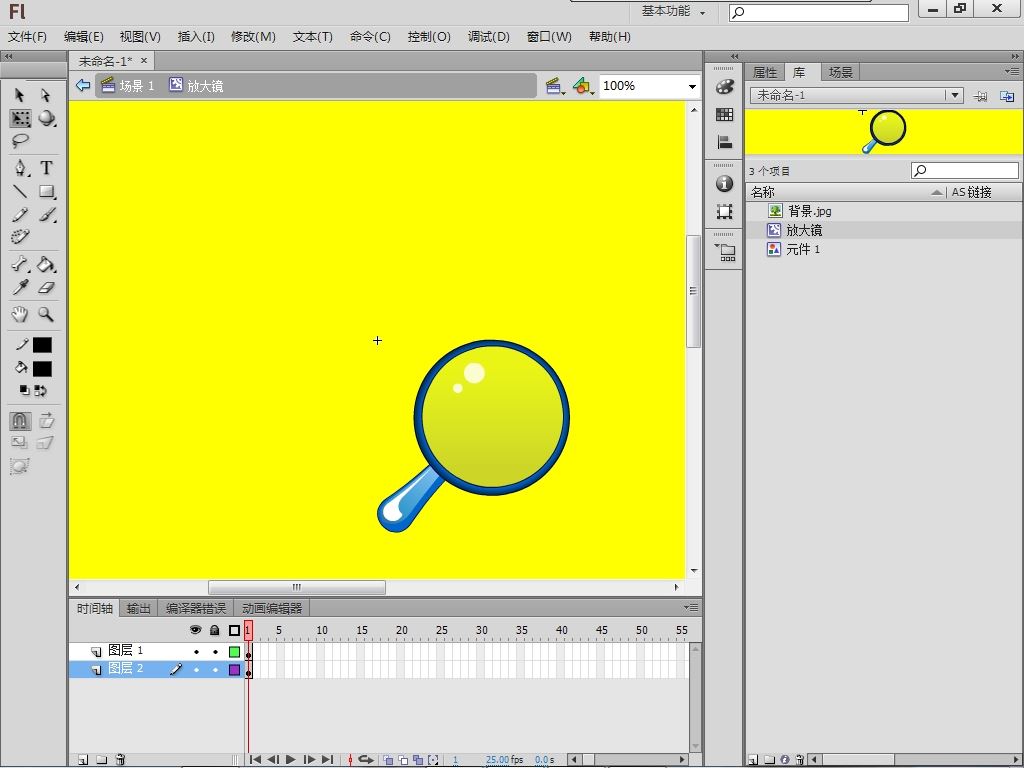Image resolution: width=1024 pixels, height=768 pixels.
Task: Open the library panel options menu
Action: click(x=1012, y=71)
